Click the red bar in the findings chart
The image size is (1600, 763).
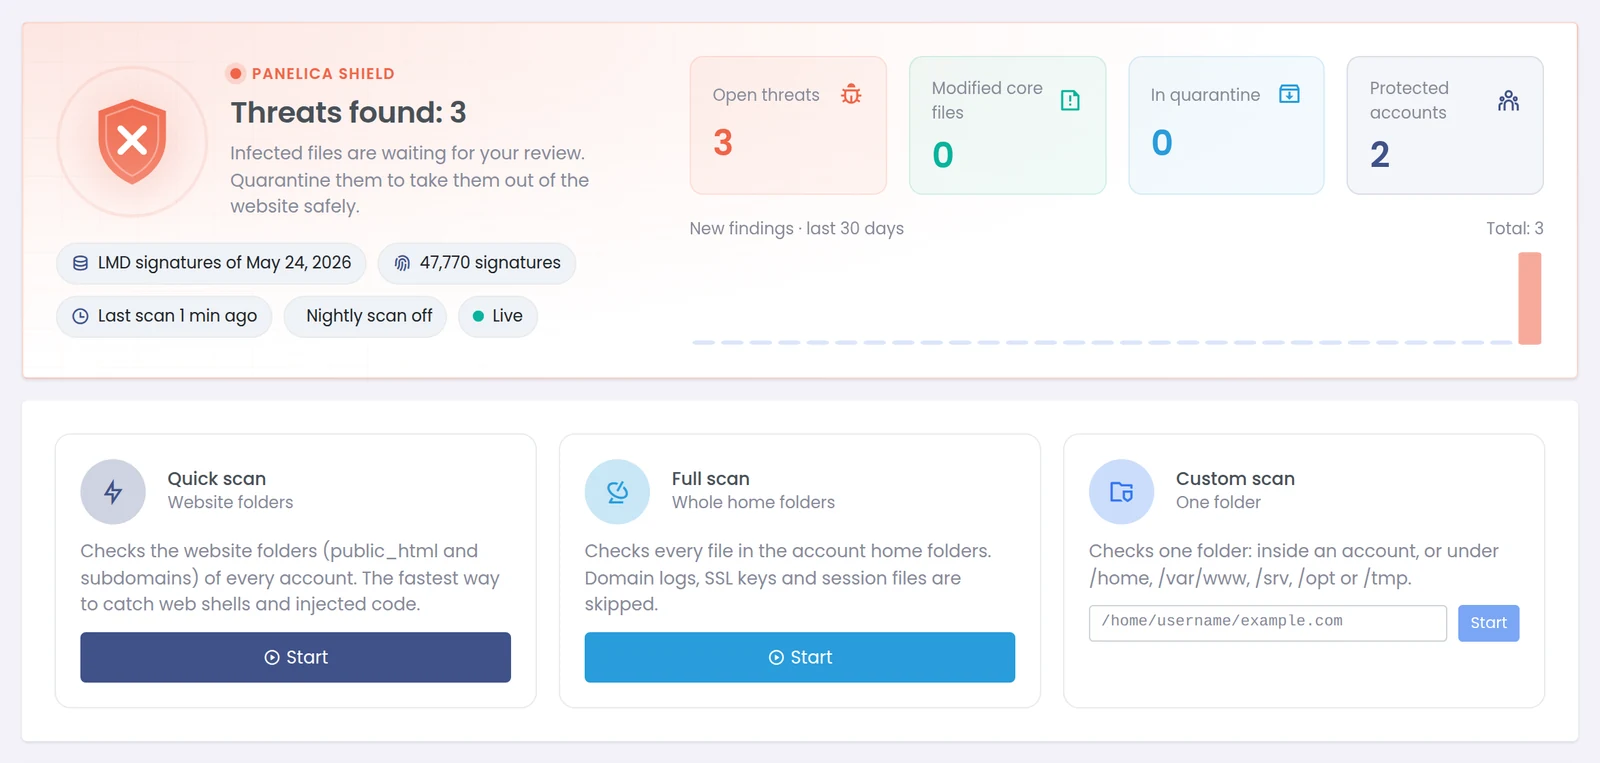1530,298
